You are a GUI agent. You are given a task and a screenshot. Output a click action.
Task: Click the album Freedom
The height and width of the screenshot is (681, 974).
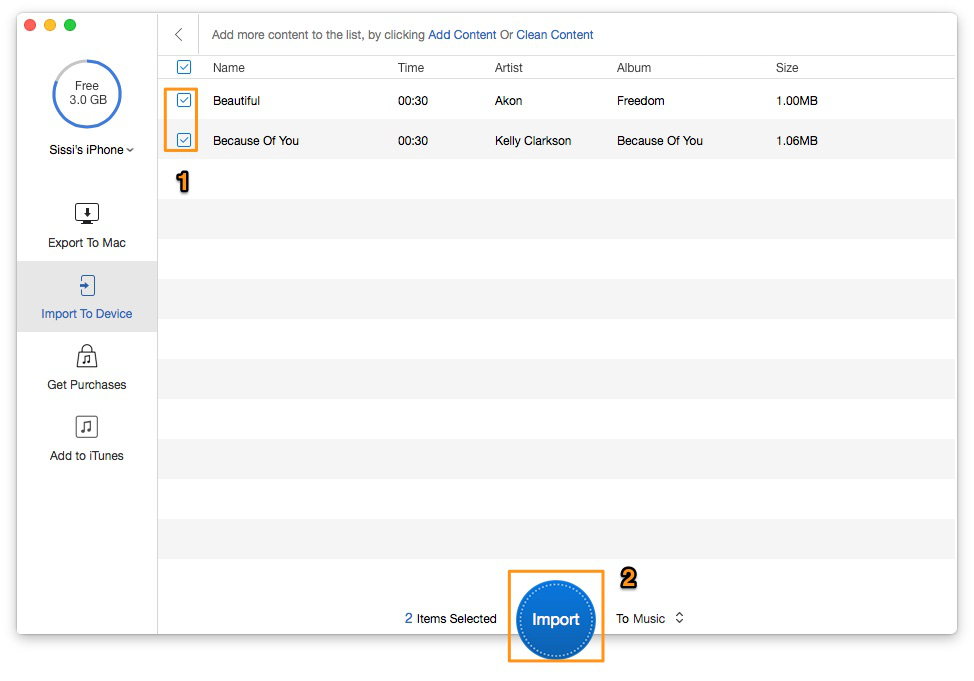[640, 101]
